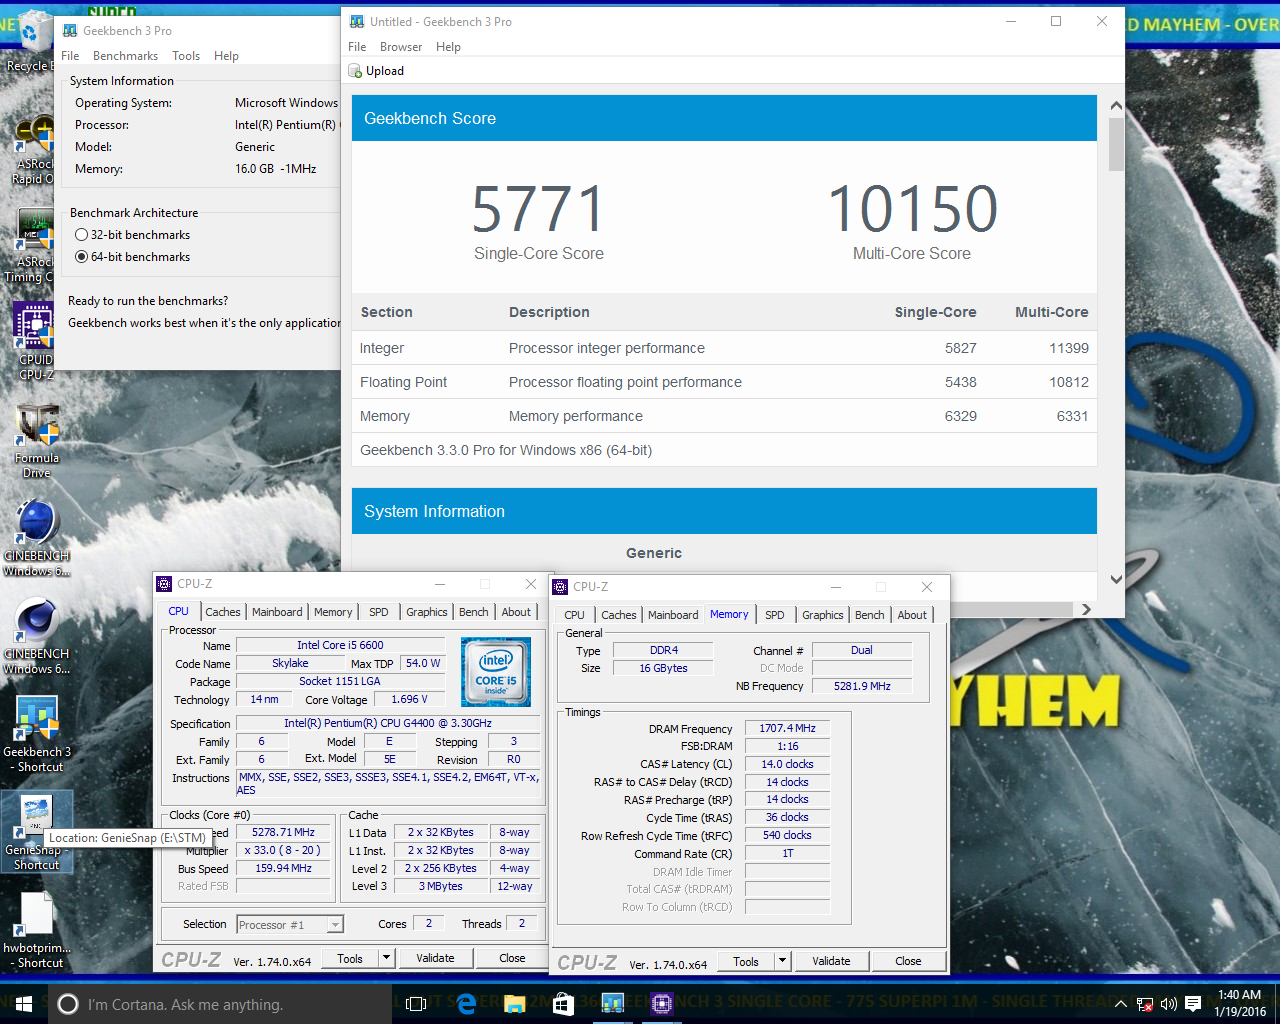1280x1024 pixels.
Task: Switch to CPU-Z app in taskbar
Action: click(661, 1003)
